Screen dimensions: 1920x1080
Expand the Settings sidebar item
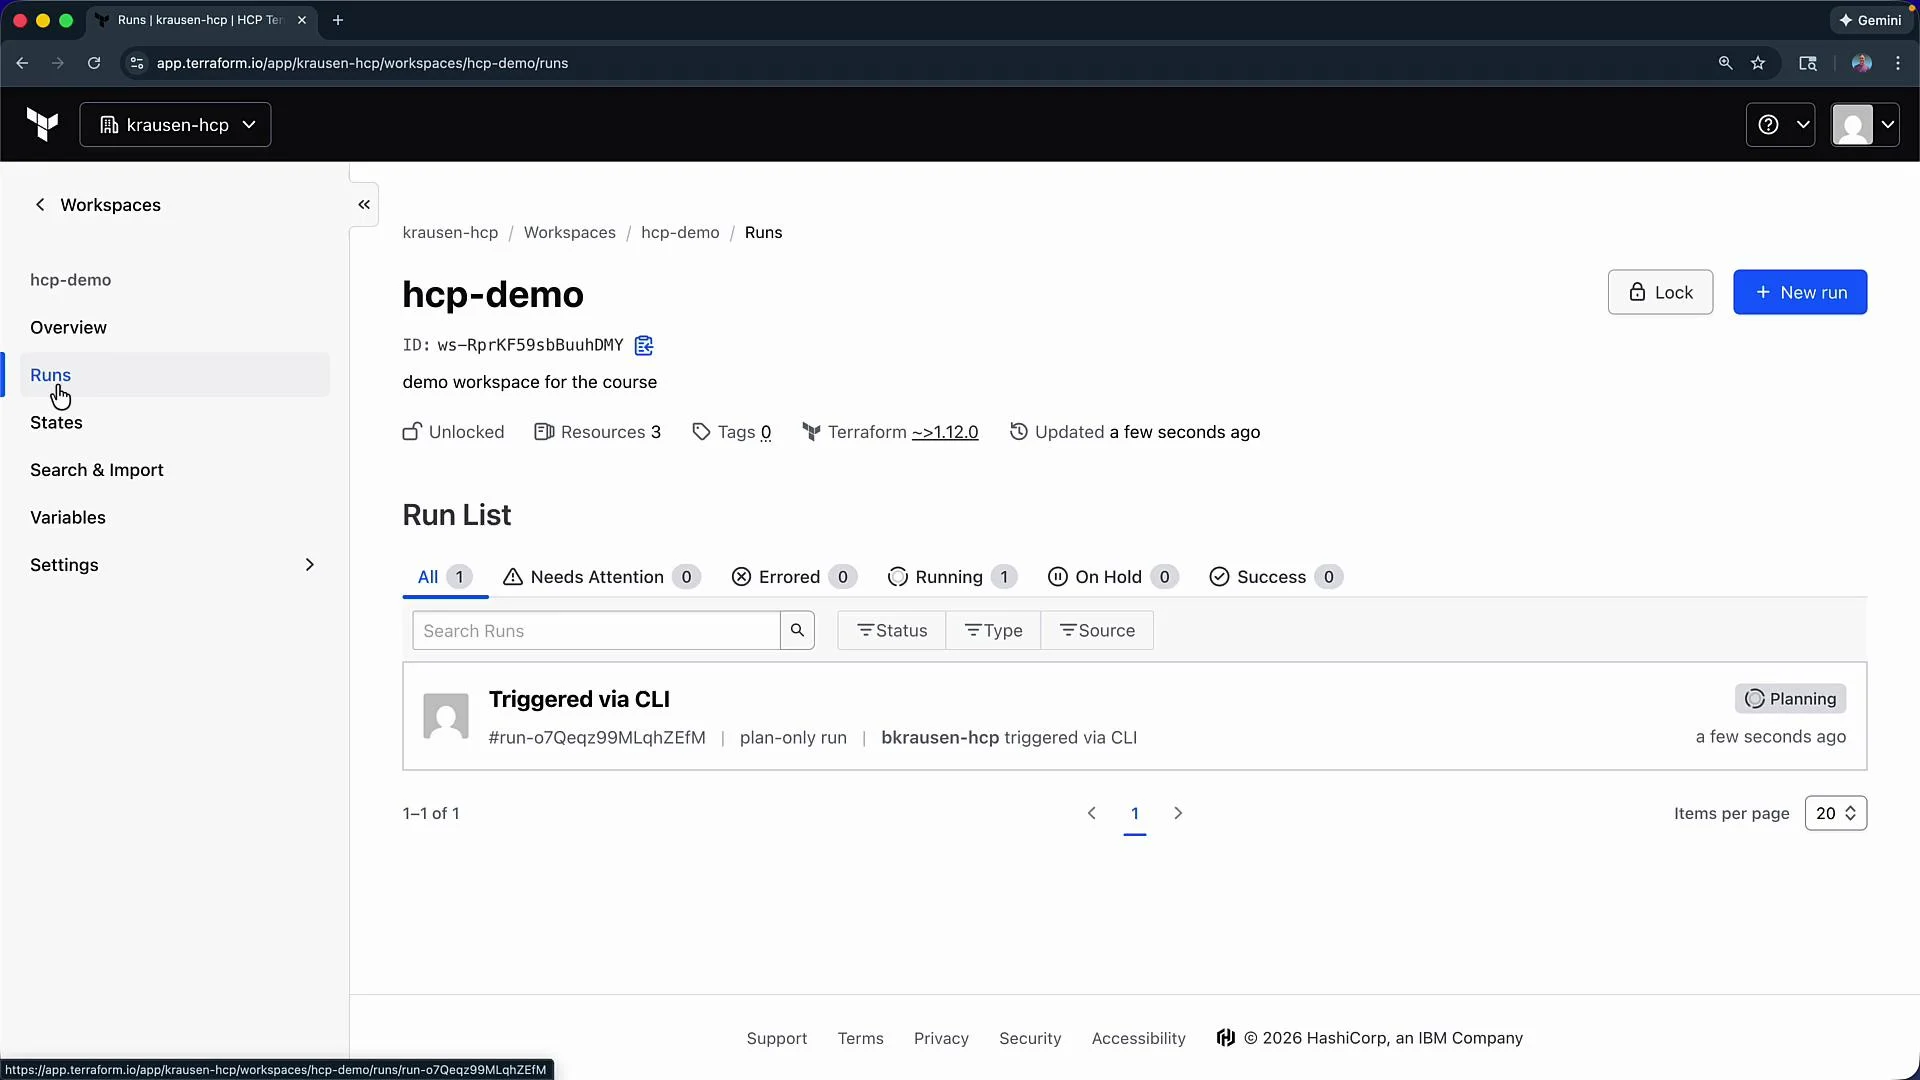click(174, 564)
